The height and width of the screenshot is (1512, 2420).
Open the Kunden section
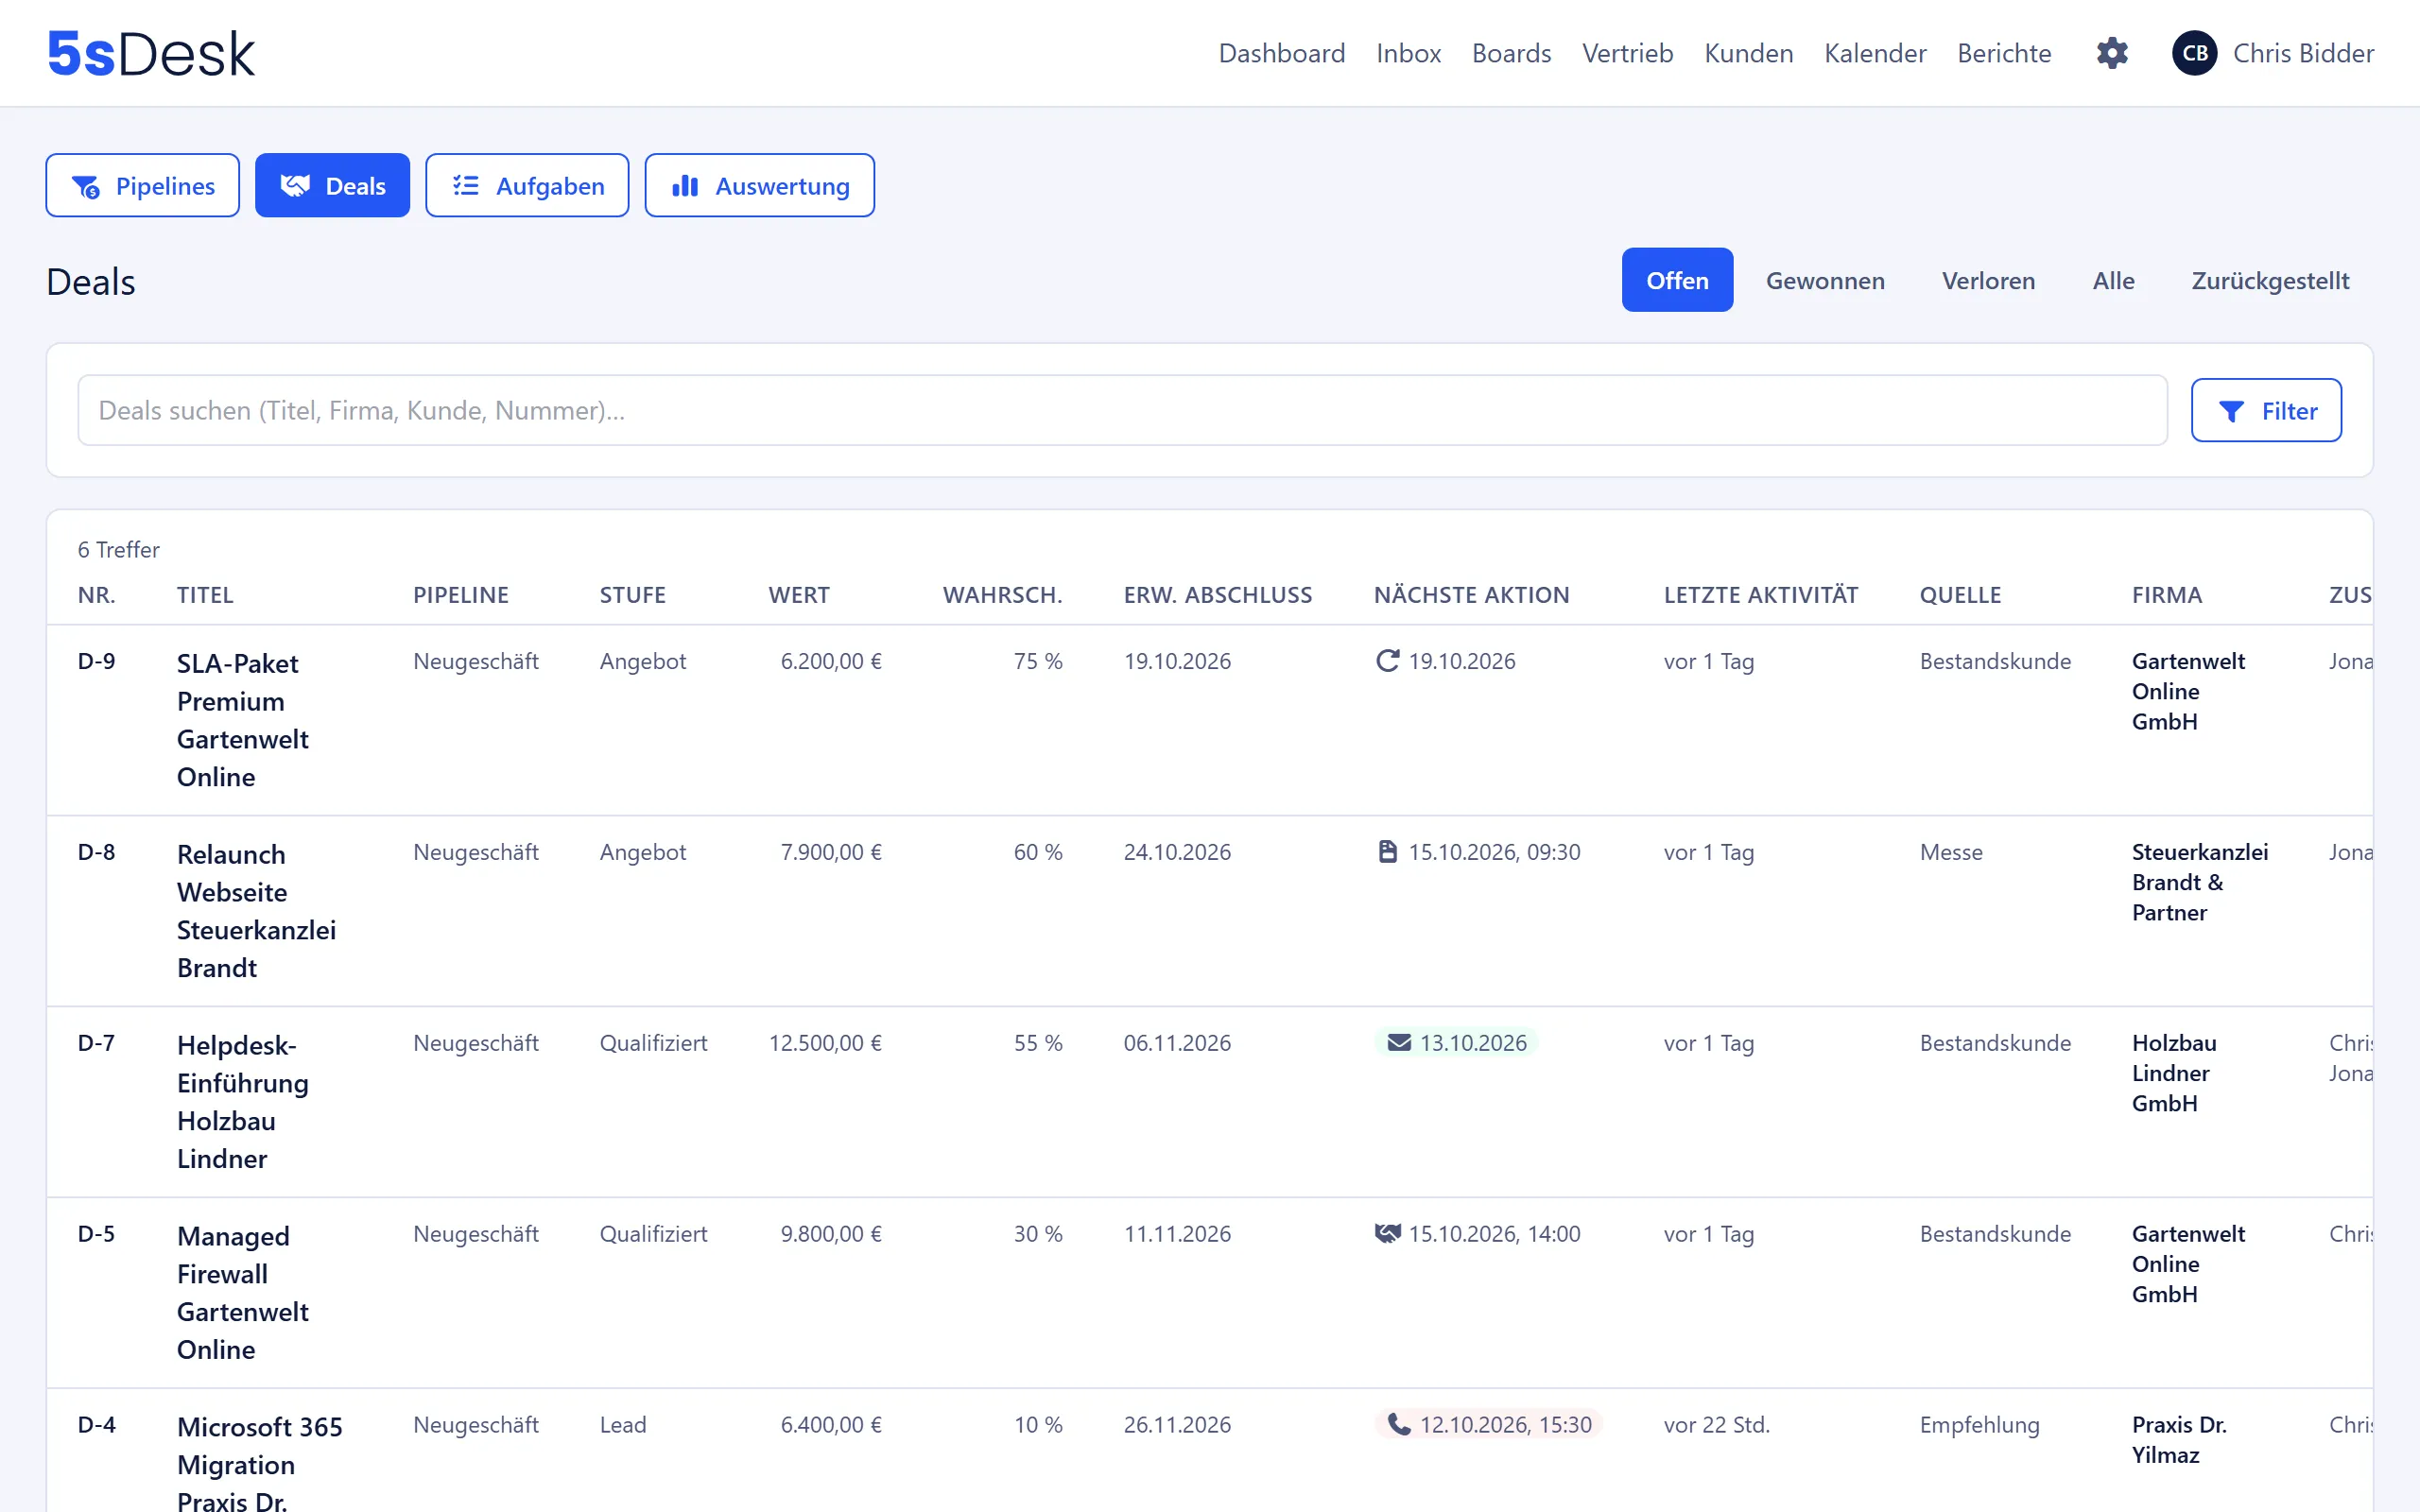pyautogui.click(x=1748, y=53)
